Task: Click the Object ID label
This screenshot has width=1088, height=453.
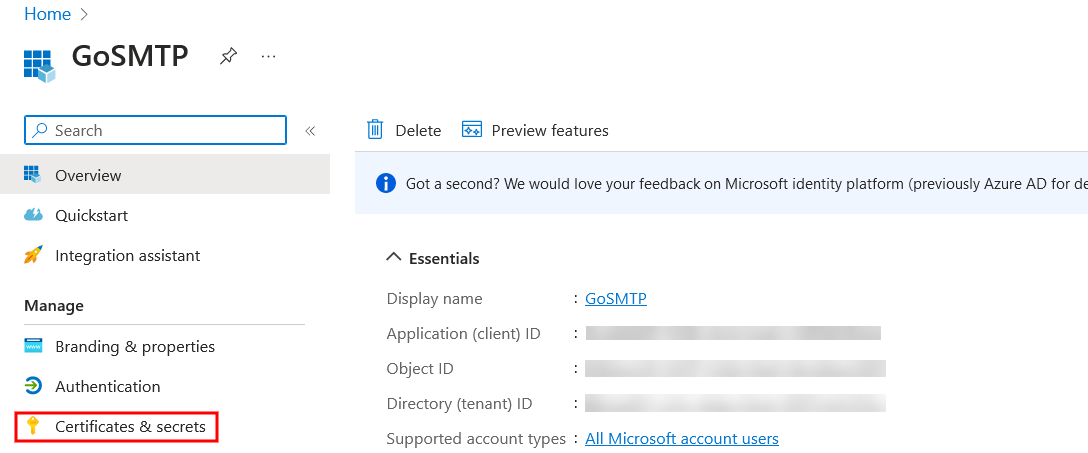Action: tap(420, 368)
